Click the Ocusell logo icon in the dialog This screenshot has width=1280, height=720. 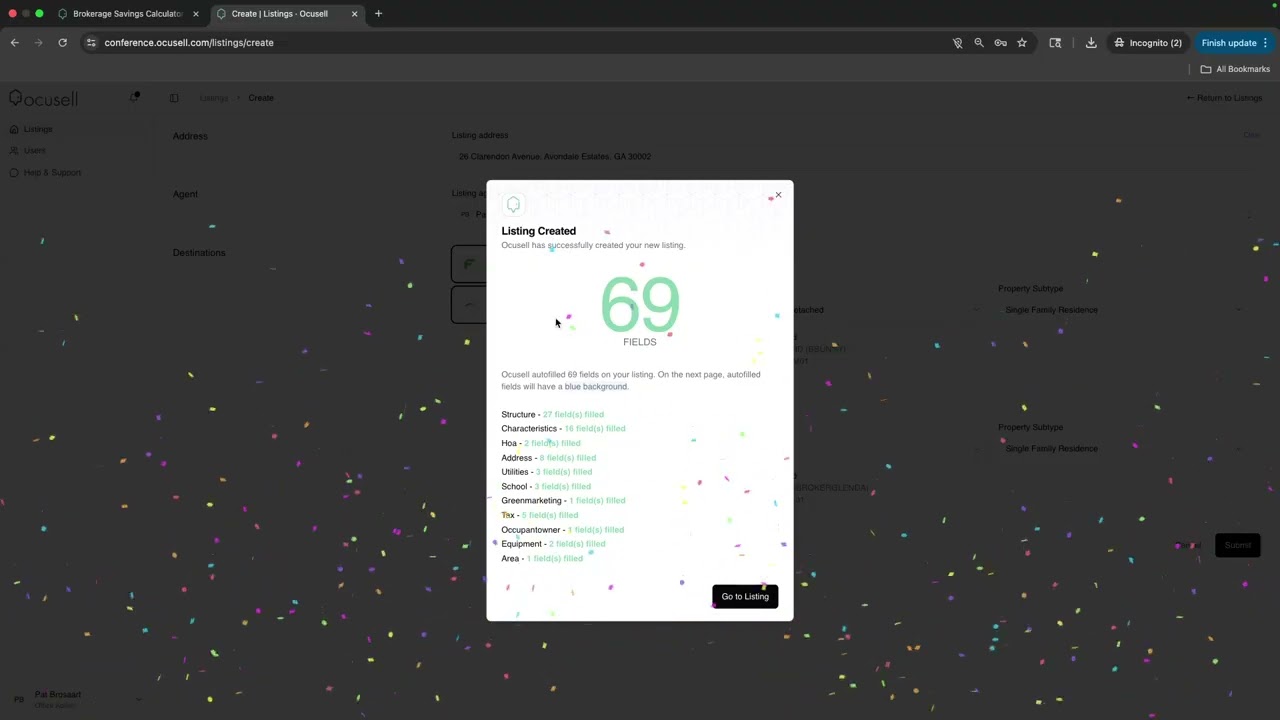513,205
